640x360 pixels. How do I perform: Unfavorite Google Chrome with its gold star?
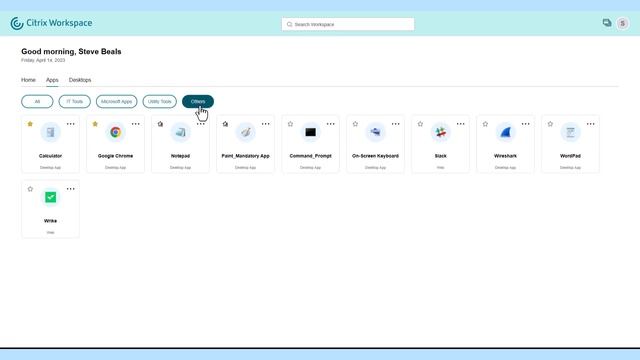95,124
